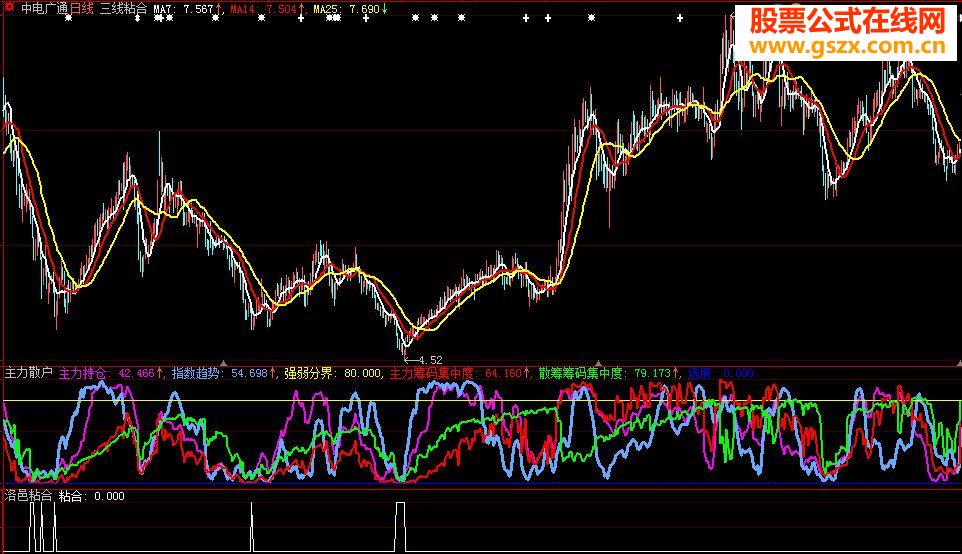Image resolution: width=962 pixels, height=554 pixels.
Task: Click the red gear icon at top-left
Action: pos(8,8)
